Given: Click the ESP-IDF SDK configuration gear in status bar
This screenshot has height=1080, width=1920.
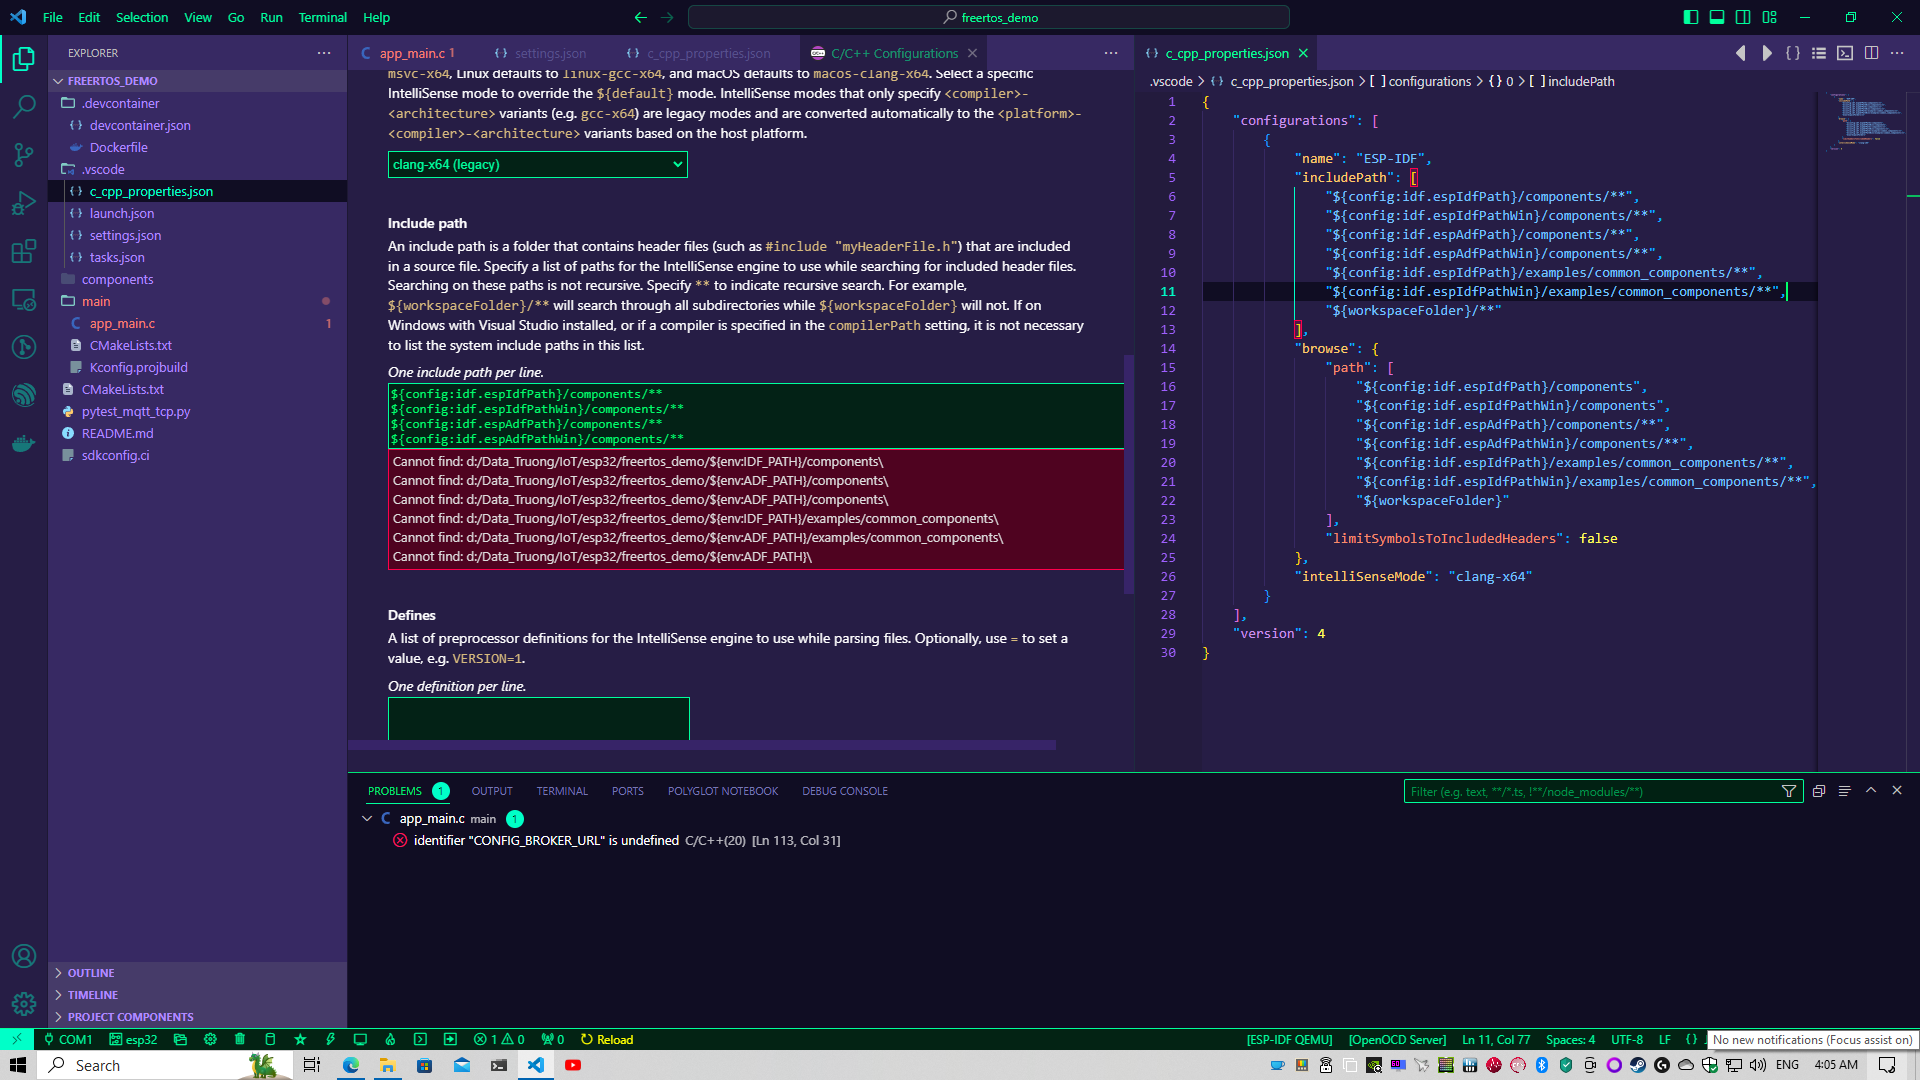Looking at the screenshot, I should pos(210,1039).
